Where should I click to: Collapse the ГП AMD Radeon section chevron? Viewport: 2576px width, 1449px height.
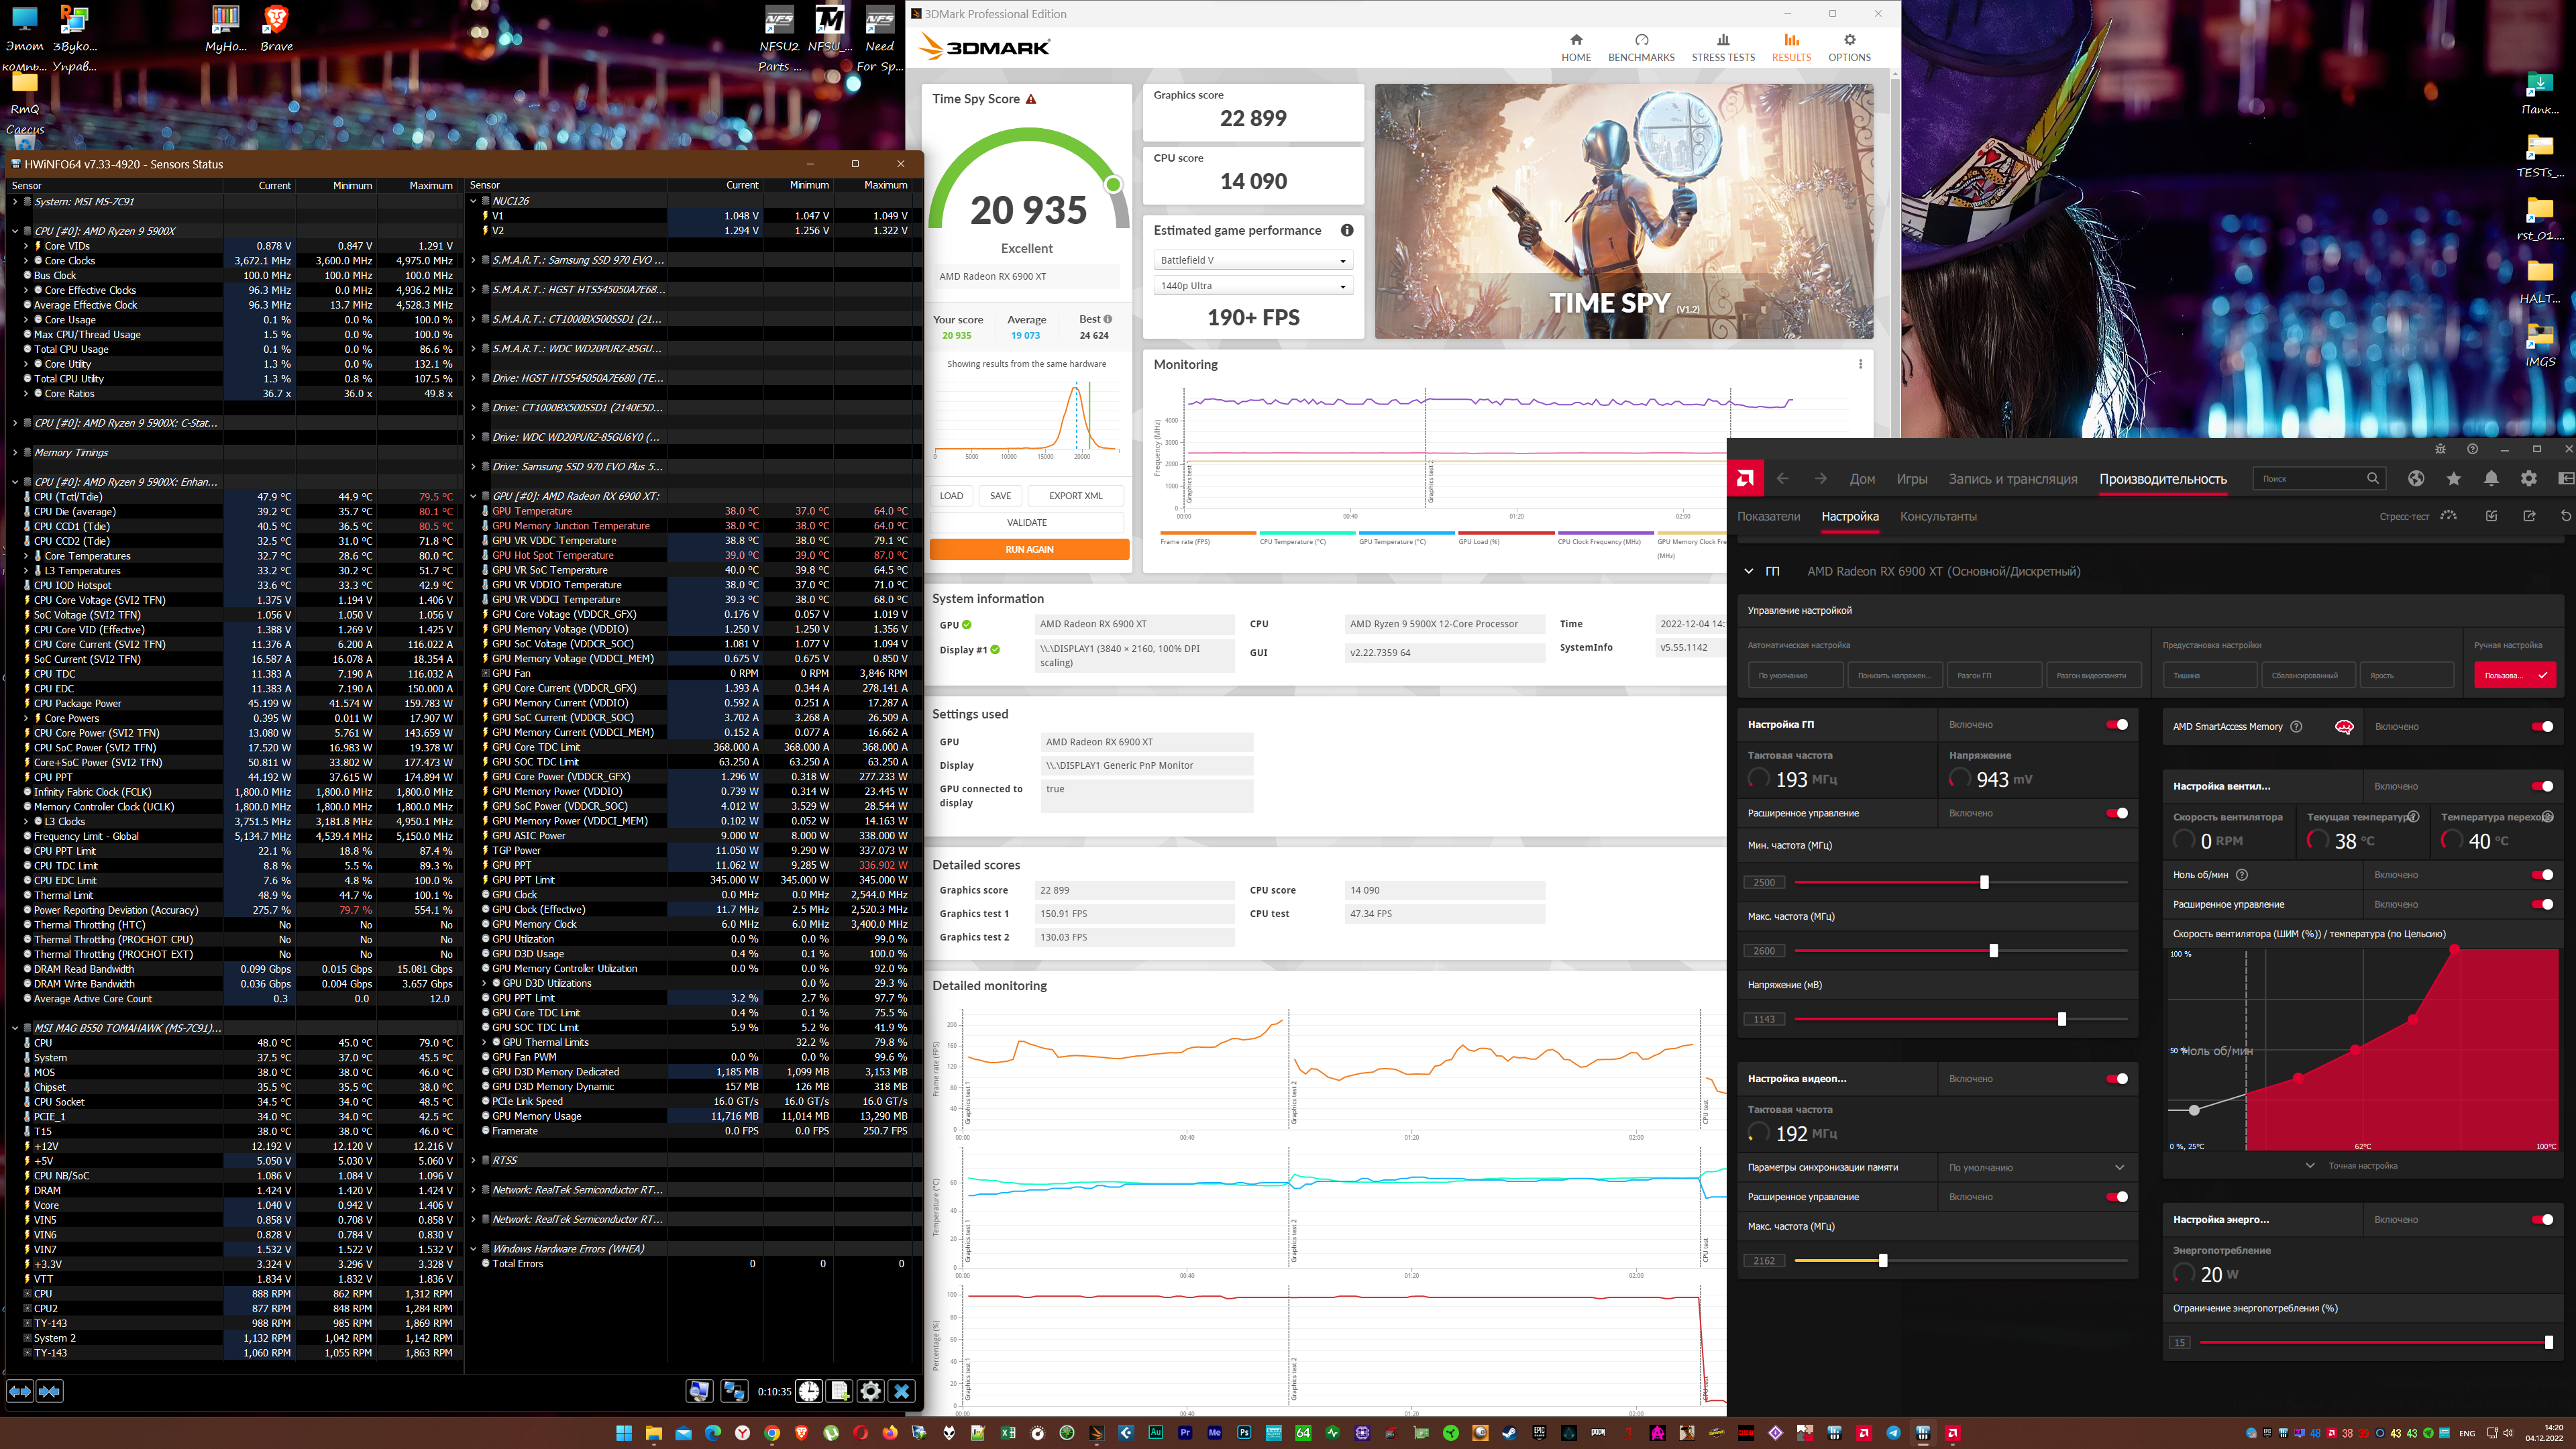[x=1748, y=572]
